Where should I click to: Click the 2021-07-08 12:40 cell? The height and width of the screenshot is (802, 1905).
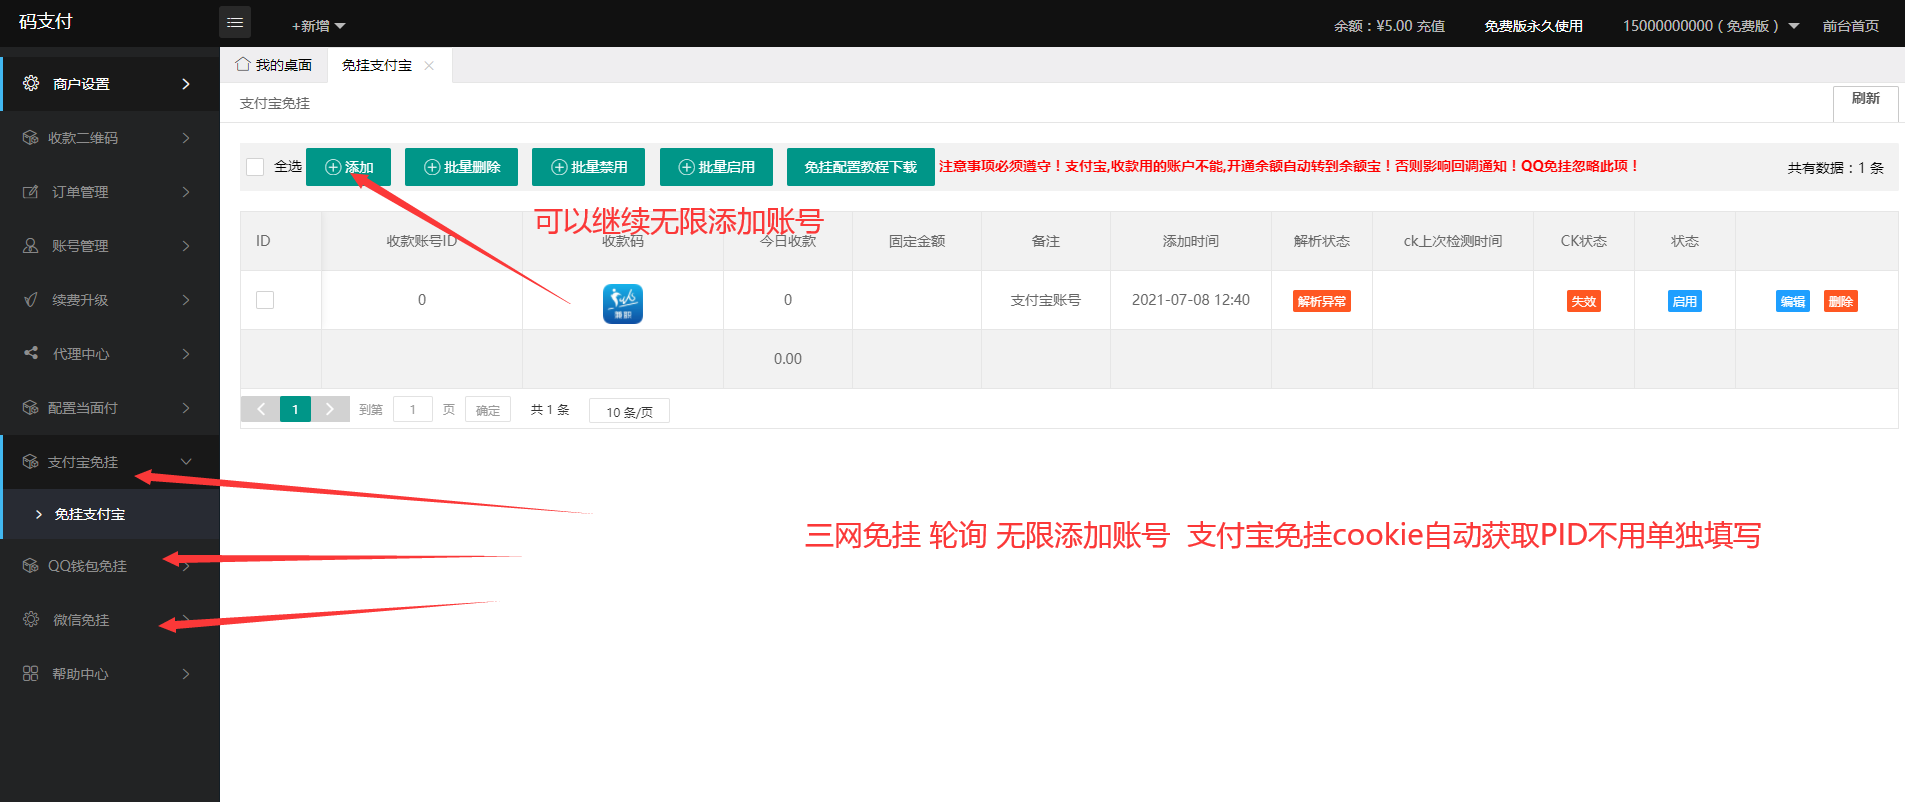pos(1190,300)
